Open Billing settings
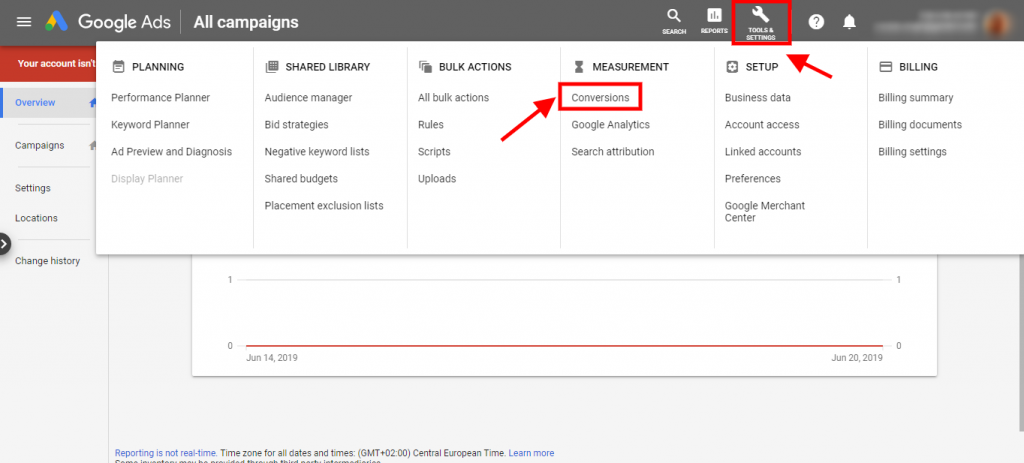This screenshot has width=1024, height=463. (x=912, y=152)
